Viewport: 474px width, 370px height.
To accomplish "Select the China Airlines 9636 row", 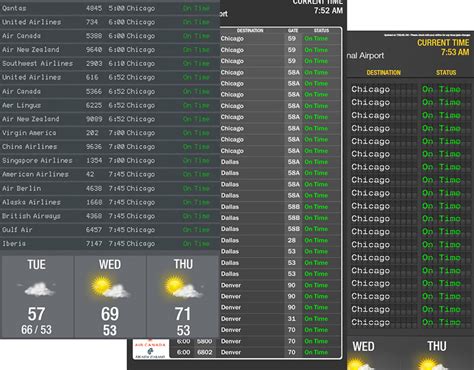I will [x=110, y=147].
